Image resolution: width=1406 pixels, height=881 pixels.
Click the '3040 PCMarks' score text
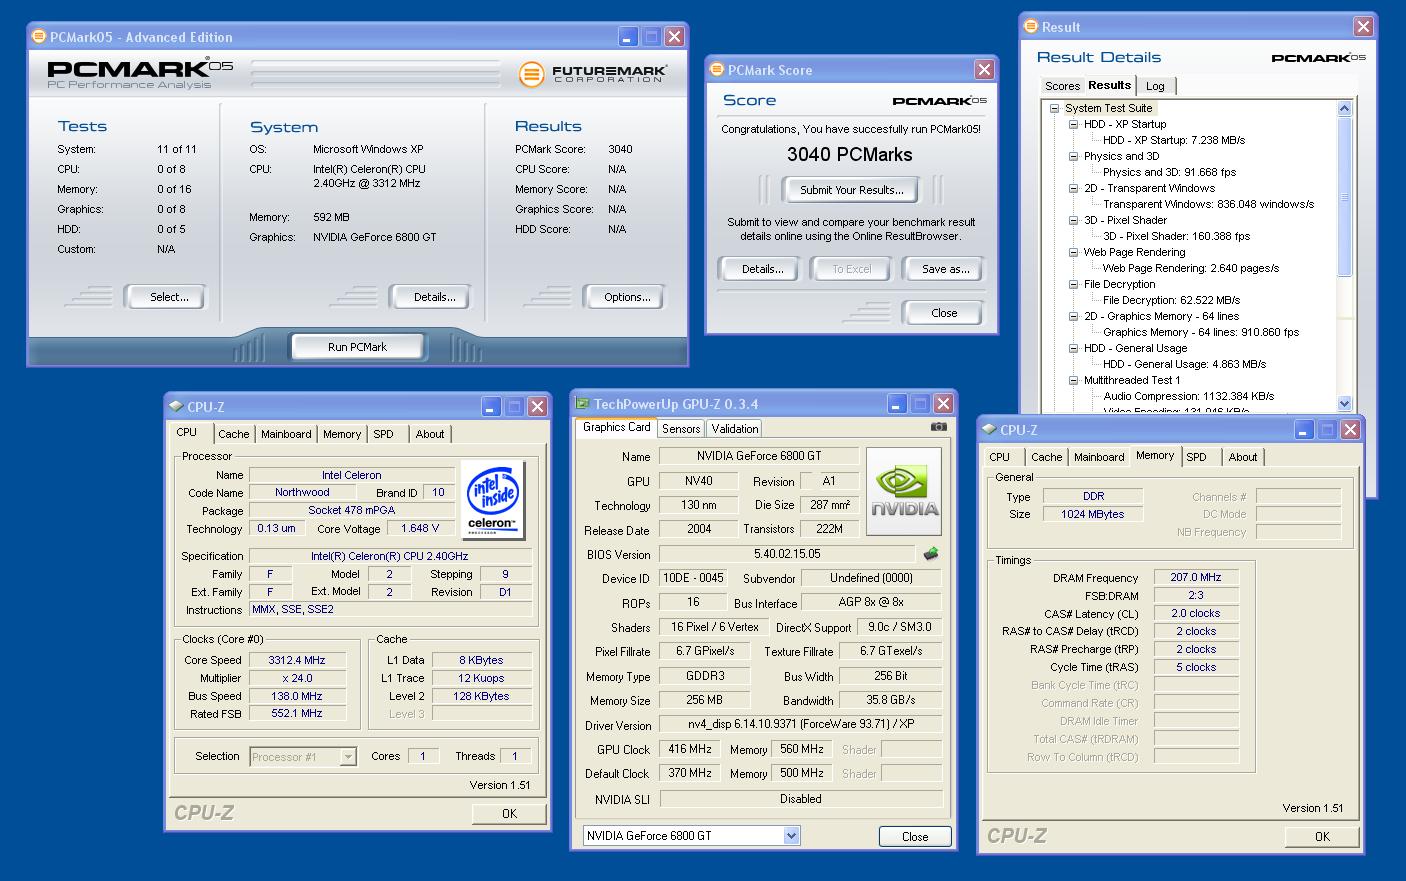849,154
